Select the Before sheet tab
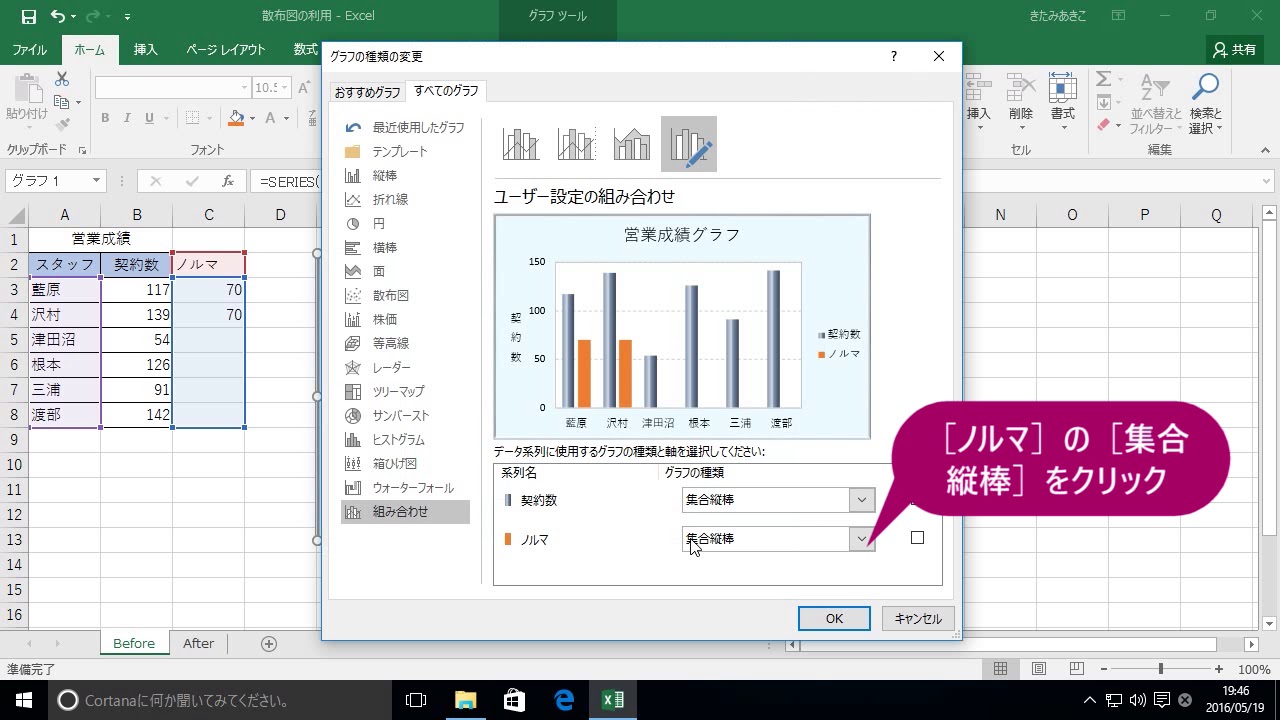Viewport: 1280px width, 720px height. click(x=134, y=644)
